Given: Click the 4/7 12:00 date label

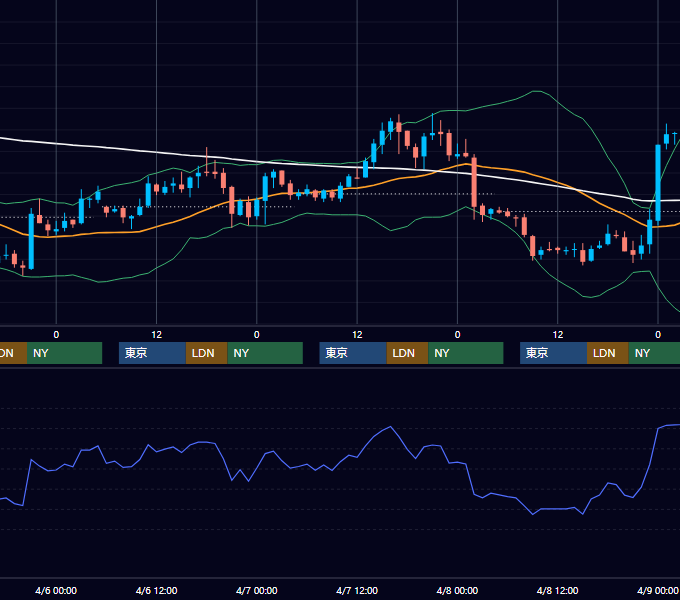Looking at the screenshot, I should [x=357, y=590].
